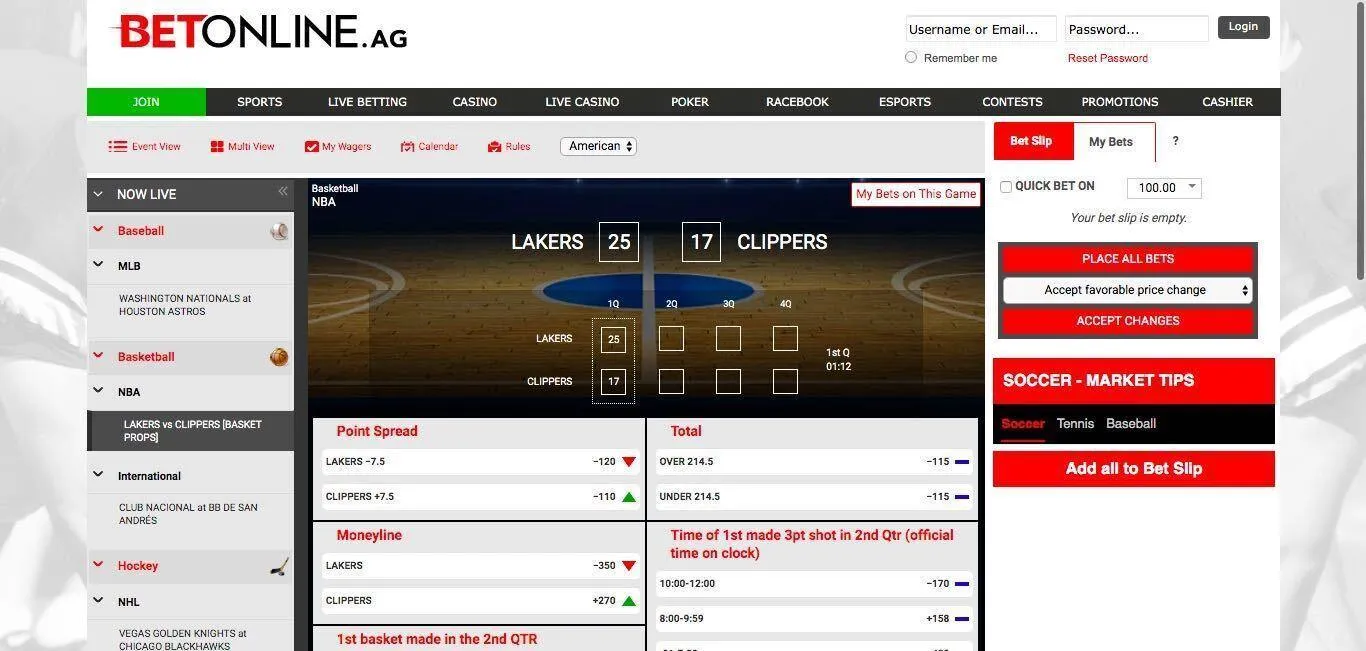
Task: Click the Password field
Action: [1137, 29]
